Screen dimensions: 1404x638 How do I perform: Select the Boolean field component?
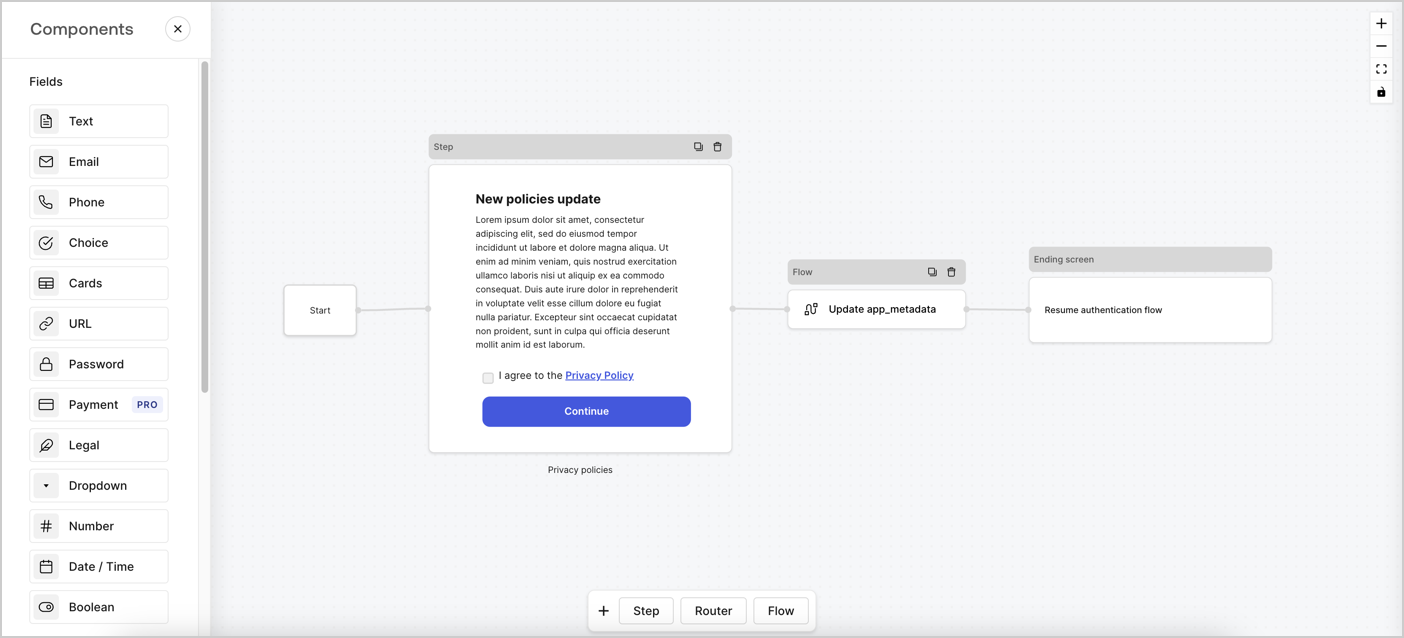pyautogui.click(x=98, y=607)
